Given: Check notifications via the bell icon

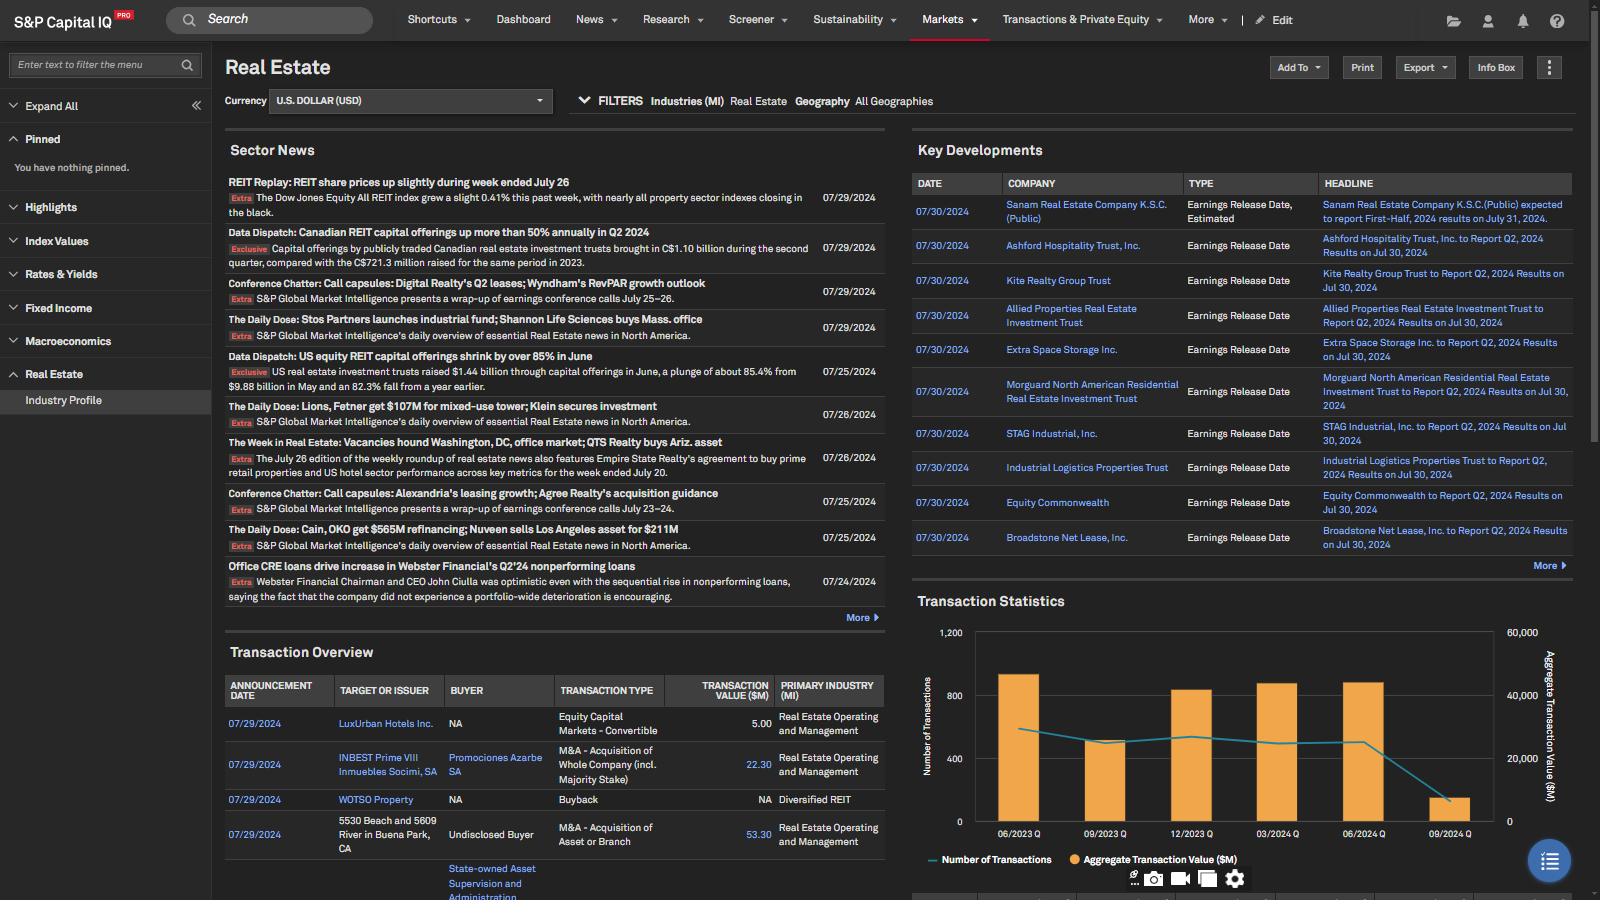Looking at the screenshot, I should pos(1522,21).
